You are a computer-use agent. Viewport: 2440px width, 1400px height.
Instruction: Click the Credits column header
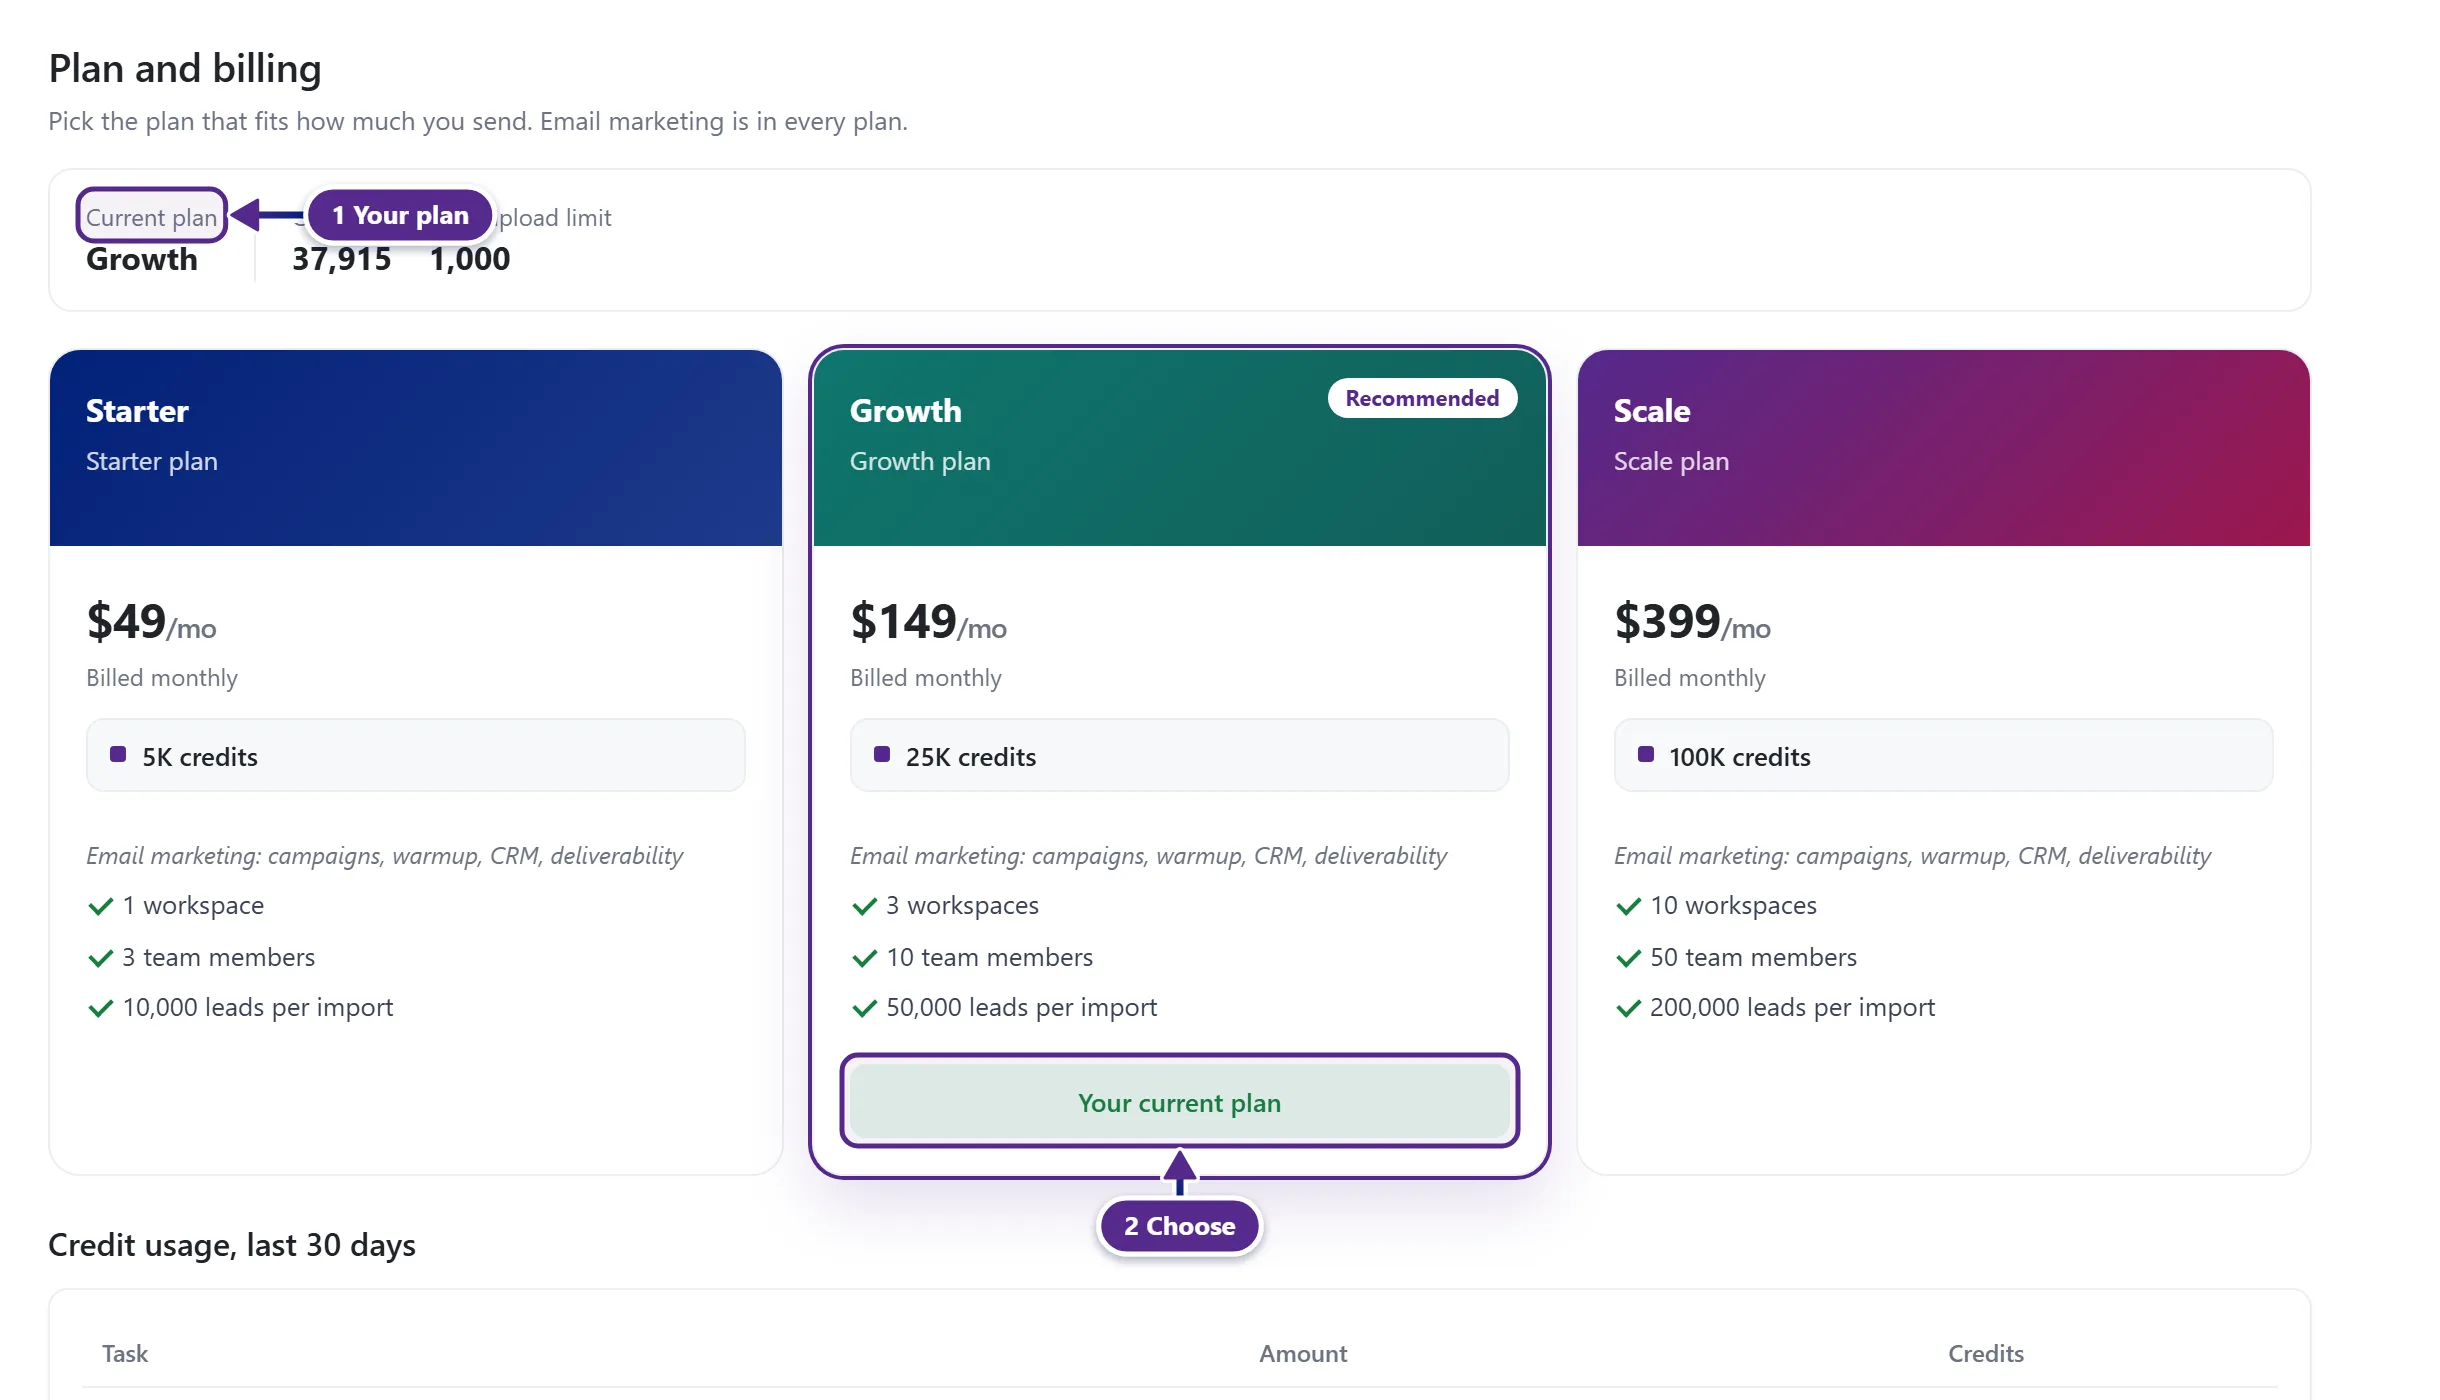(x=1986, y=1353)
